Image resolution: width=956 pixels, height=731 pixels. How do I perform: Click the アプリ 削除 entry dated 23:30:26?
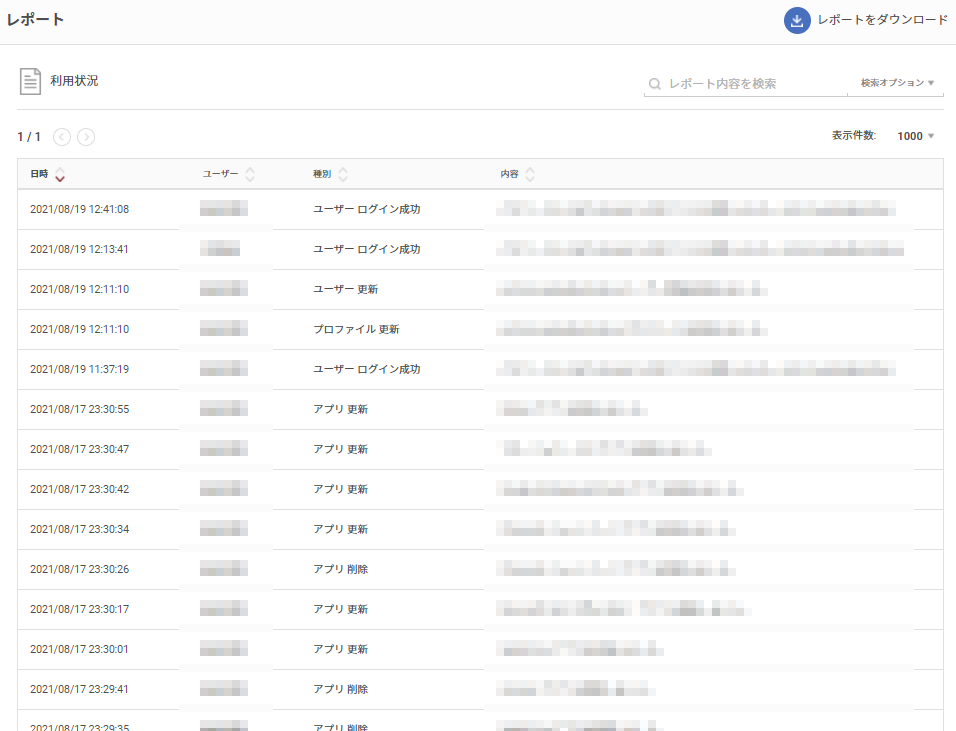coord(341,569)
